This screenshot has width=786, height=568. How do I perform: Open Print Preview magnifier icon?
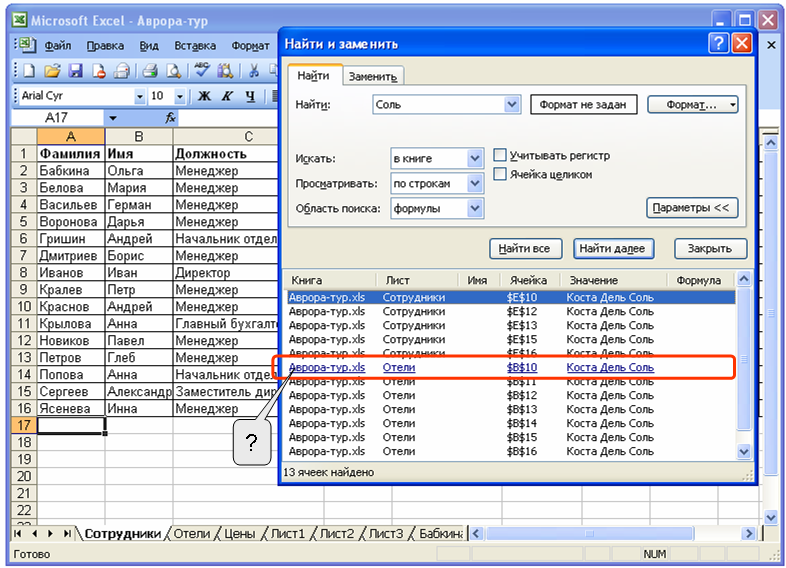pos(173,71)
